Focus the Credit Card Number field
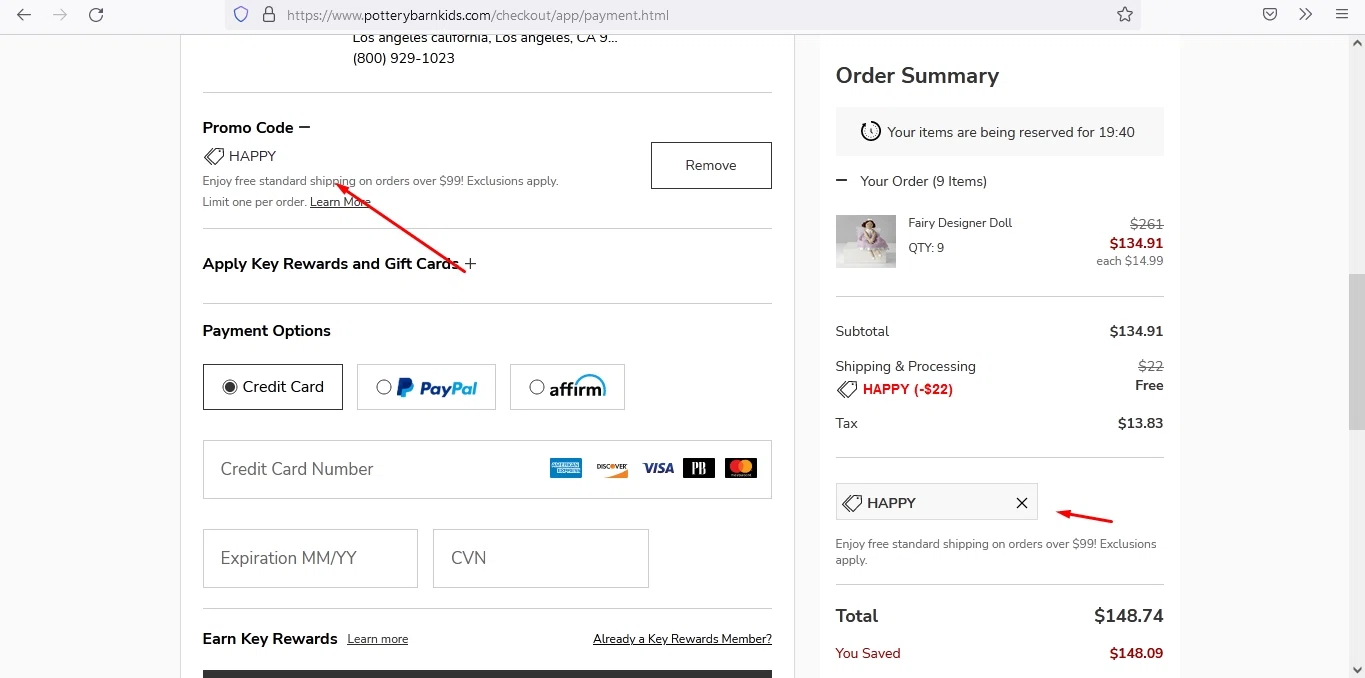1365x678 pixels. [487, 469]
